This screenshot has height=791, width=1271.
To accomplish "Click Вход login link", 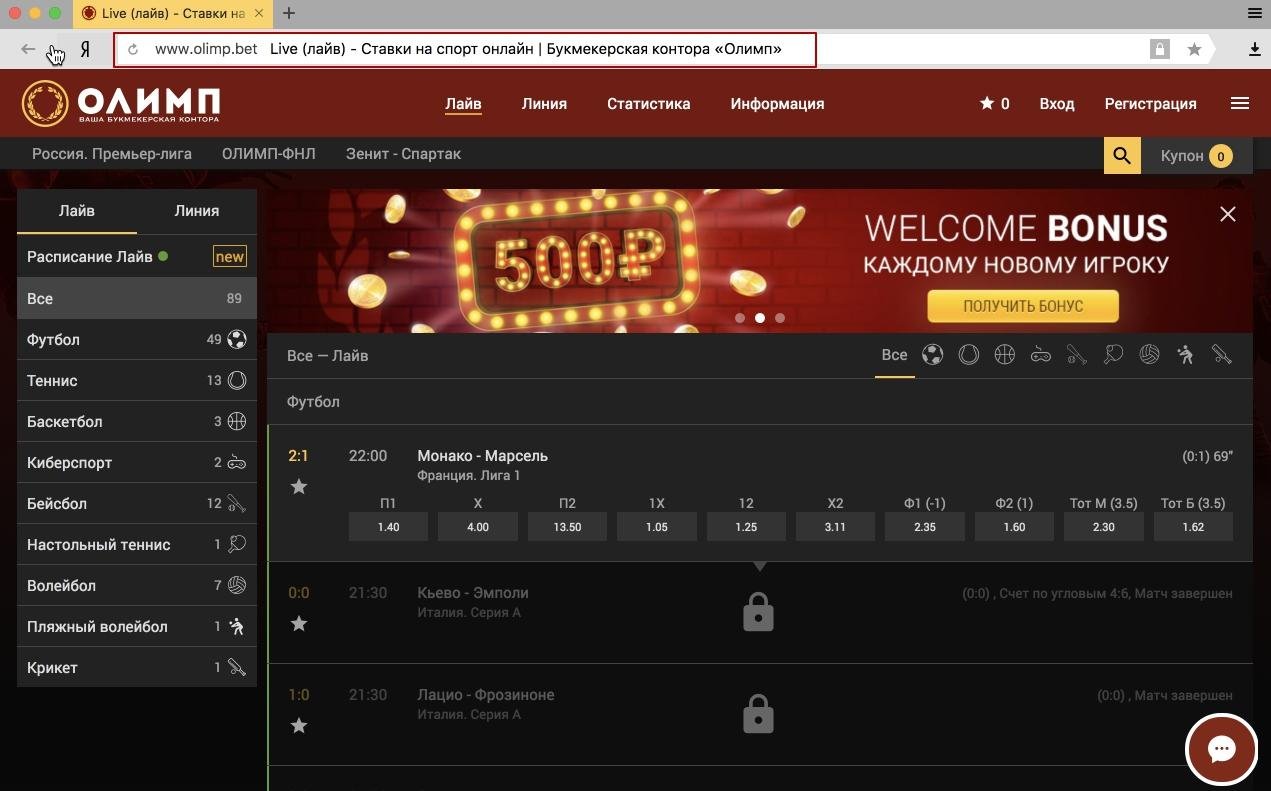I will 1056,103.
